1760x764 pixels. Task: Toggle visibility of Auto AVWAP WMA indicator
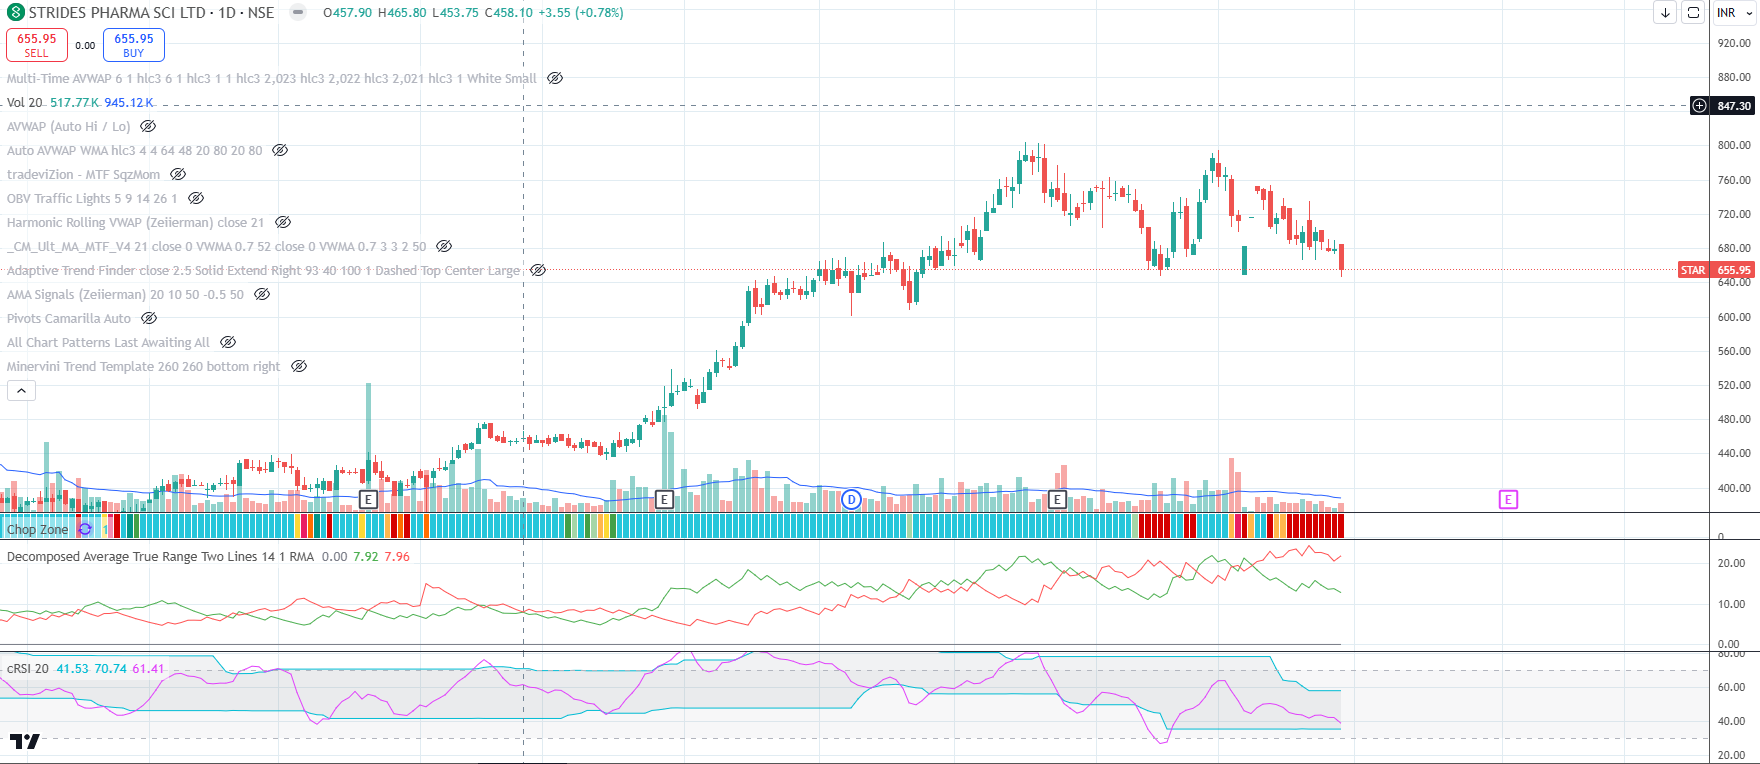pyautogui.click(x=280, y=150)
